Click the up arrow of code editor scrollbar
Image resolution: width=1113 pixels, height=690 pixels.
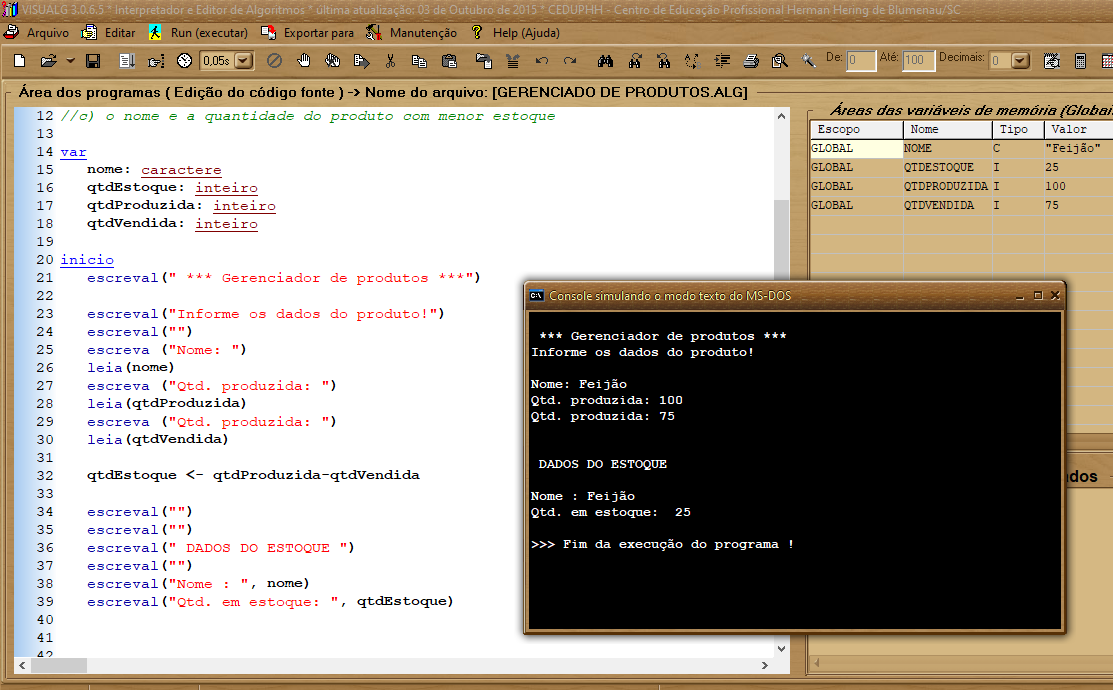pyautogui.click(x=782, y=116)
